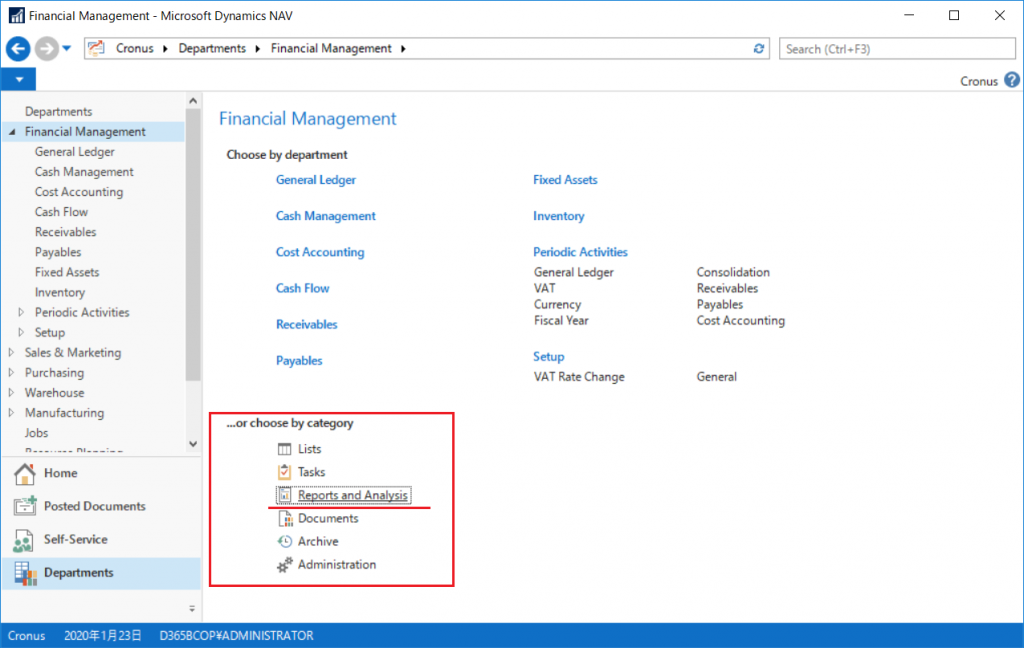Select Consolidation under Periodic Activities
Viewport: 1024px width, 648px height.
(x=733, y=272)
